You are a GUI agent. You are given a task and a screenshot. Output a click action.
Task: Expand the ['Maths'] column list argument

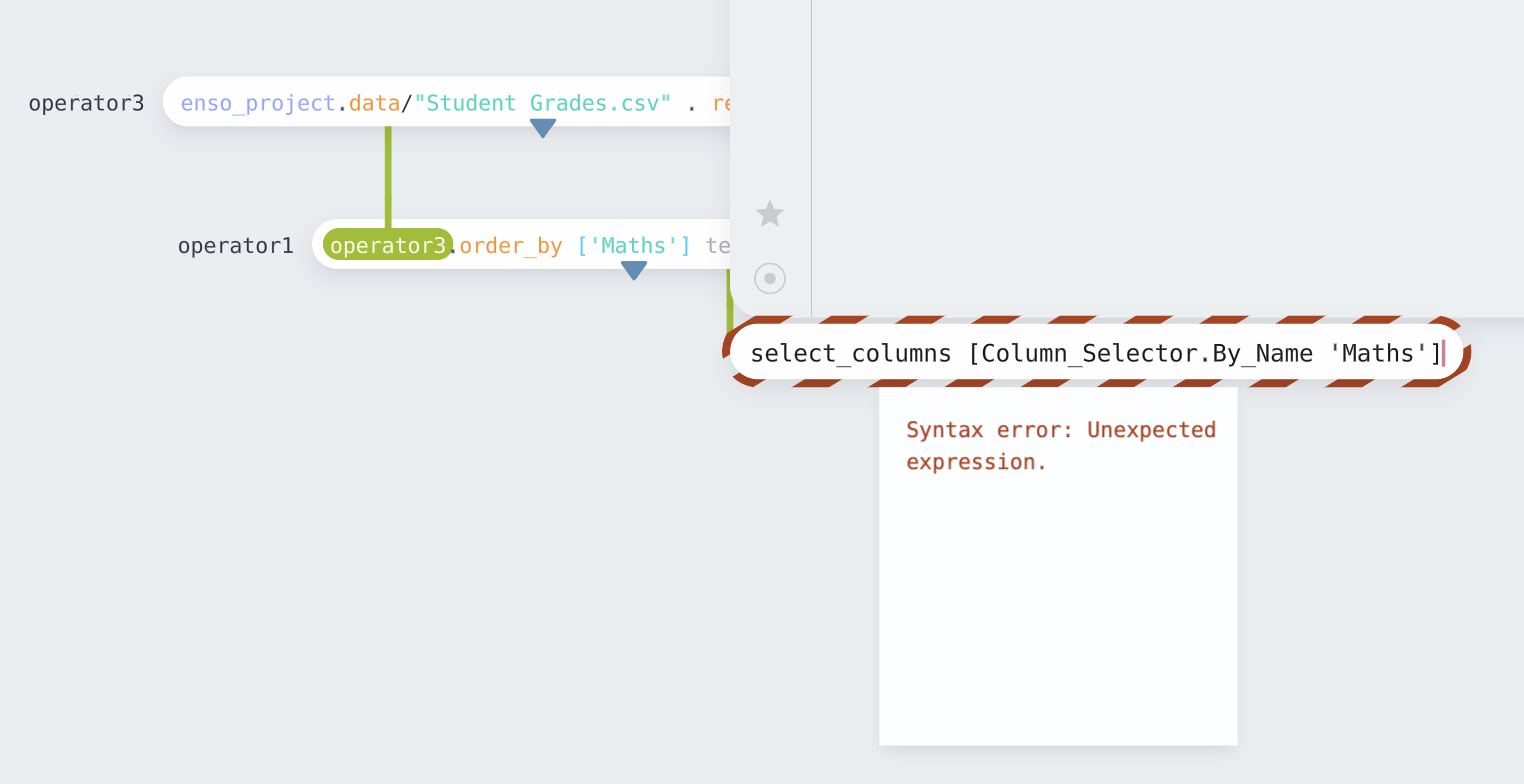[x=633, y=245]
